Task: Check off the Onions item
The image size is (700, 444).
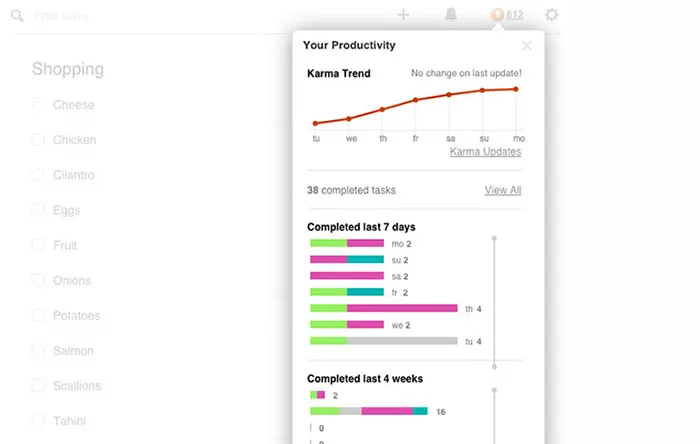Action: pyautogui.click(x=38, y=280)
